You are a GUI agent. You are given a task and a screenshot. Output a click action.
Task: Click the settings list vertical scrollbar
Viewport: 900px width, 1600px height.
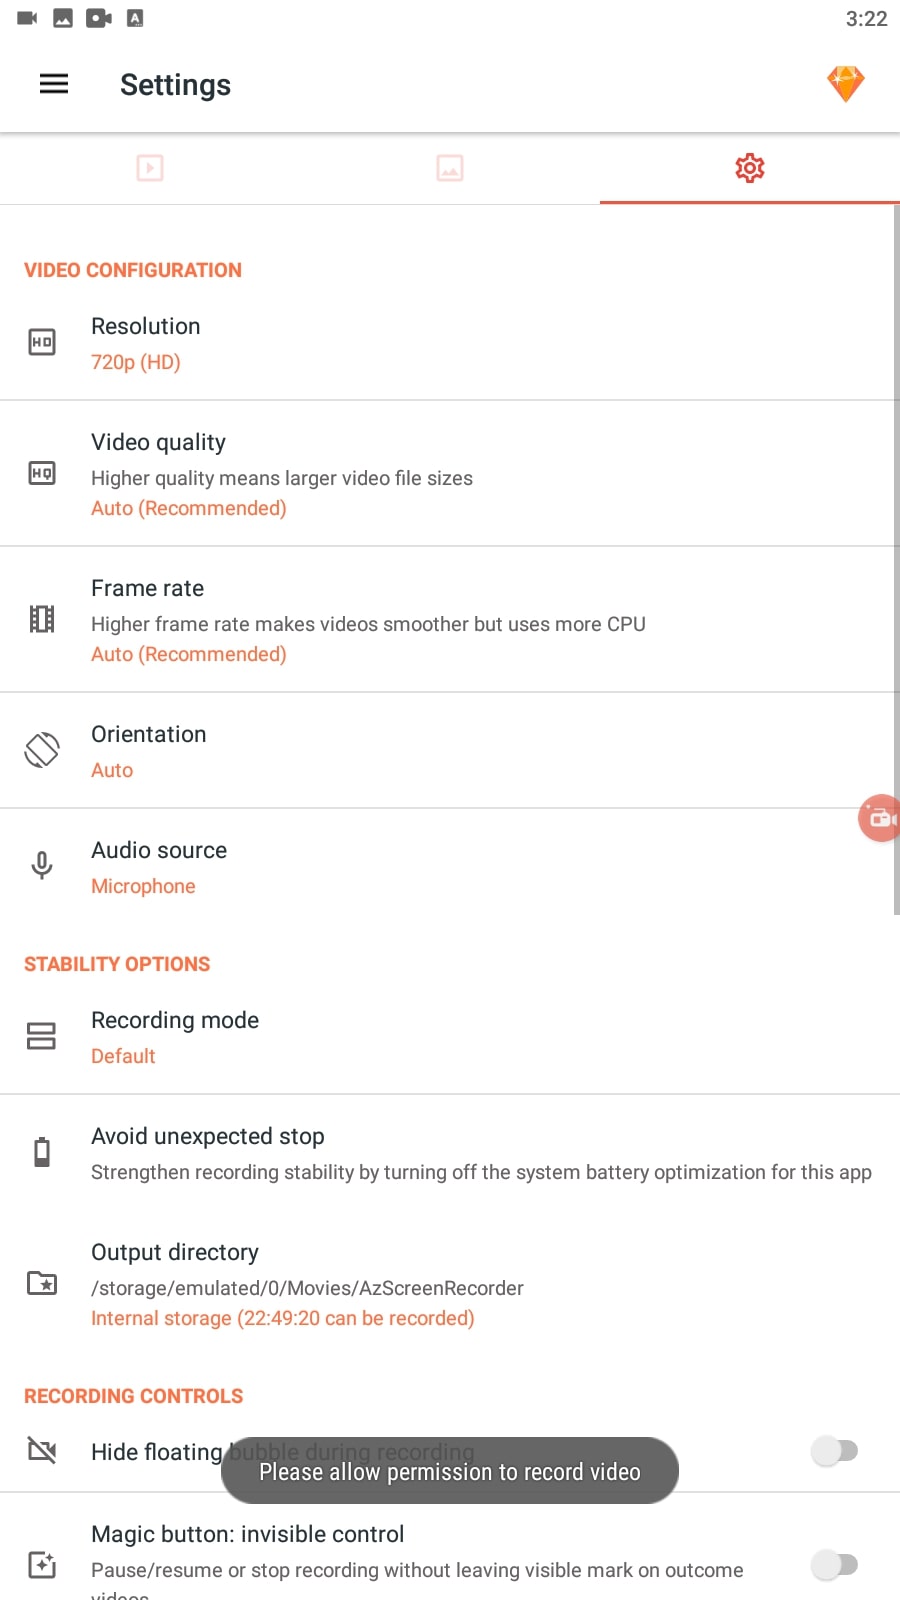click(896, 560)
